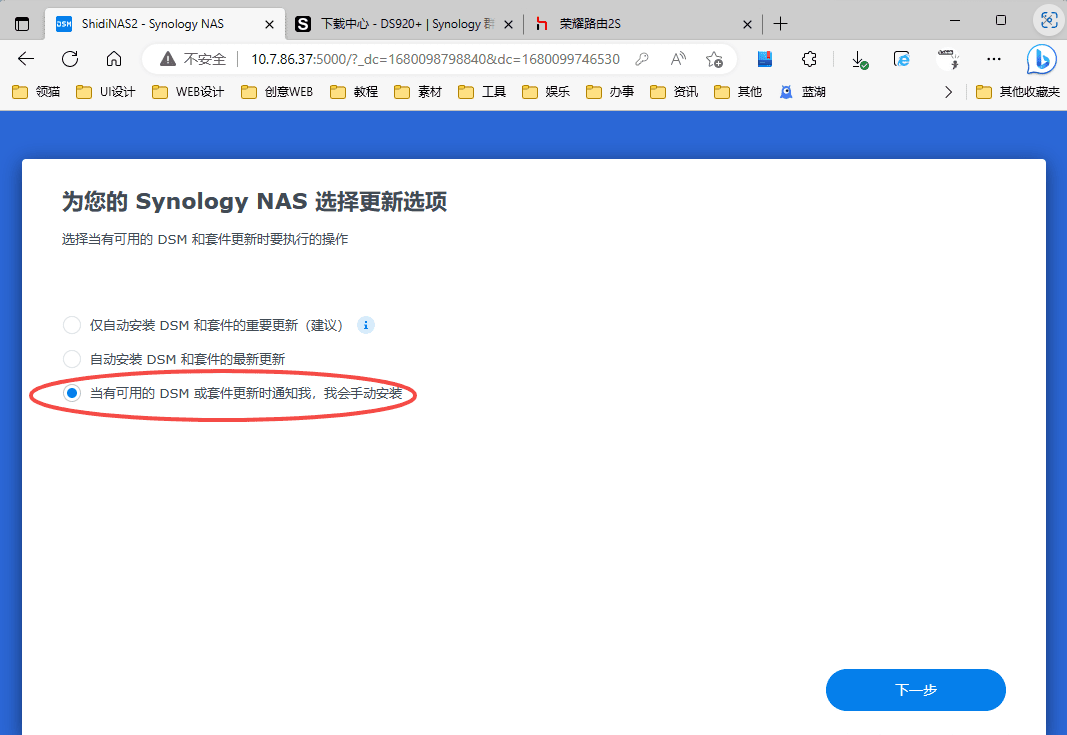Open the Edge settings and more menu
1067x735 pixels.
(x=993, y=59)
